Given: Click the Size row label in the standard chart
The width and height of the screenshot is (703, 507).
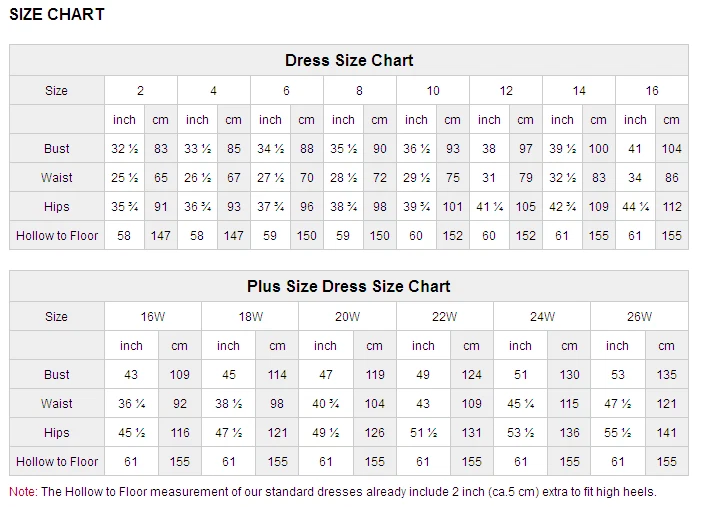Looking at the screenshot, I should click(x=57, y=91).
